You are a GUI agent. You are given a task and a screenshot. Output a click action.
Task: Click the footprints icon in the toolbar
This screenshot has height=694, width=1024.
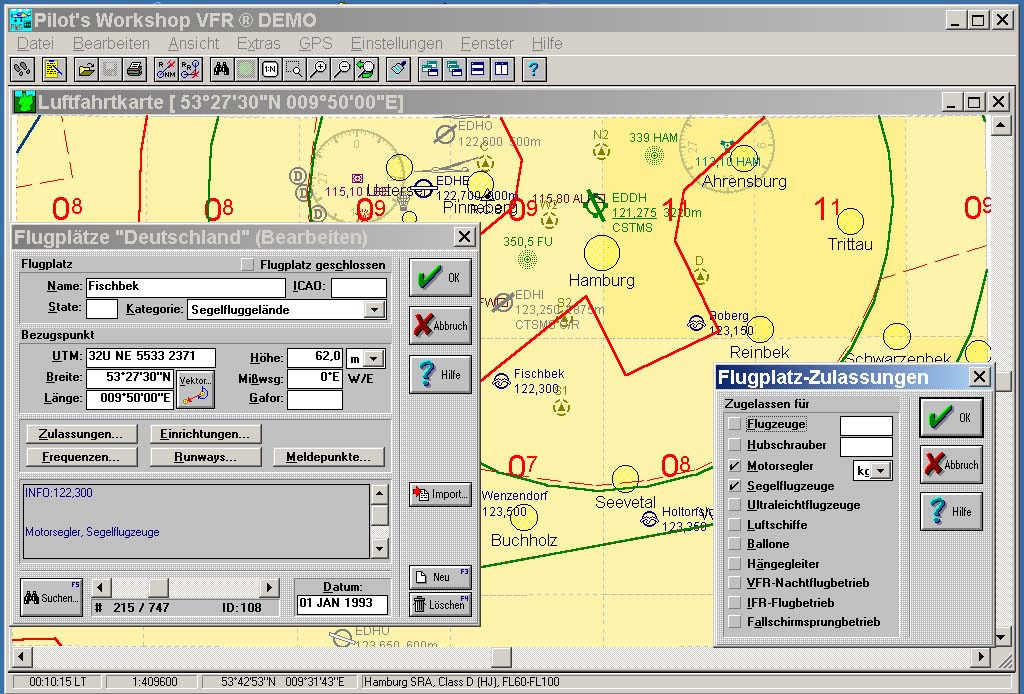[x=22, y=69]
